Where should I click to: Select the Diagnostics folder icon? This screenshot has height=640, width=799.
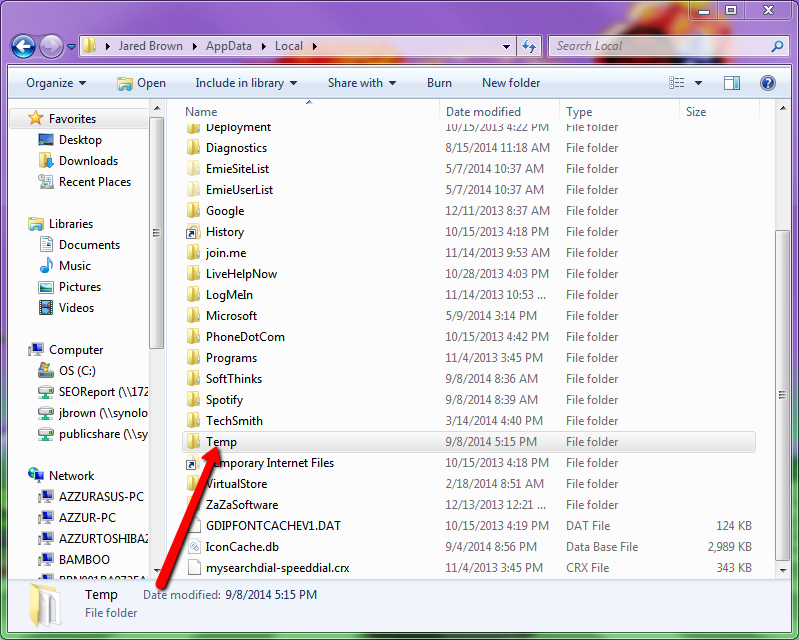click(x=193, y=148)
